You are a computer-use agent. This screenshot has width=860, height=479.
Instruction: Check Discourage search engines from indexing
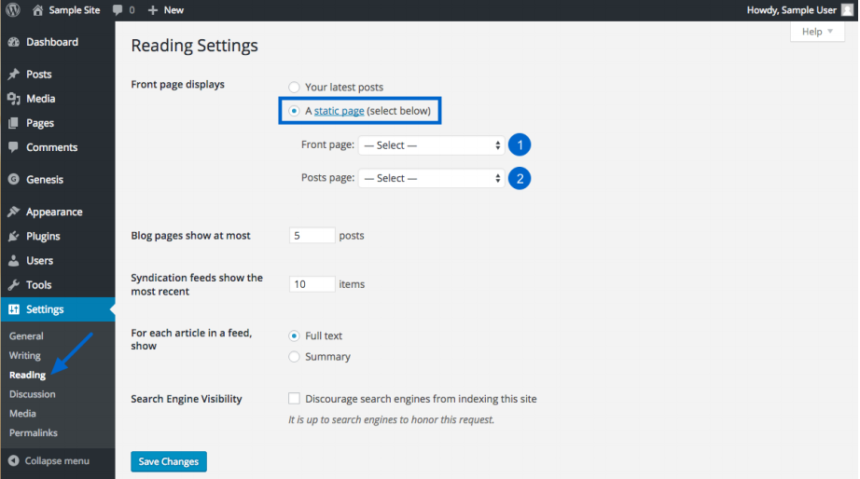pos(294,399)
